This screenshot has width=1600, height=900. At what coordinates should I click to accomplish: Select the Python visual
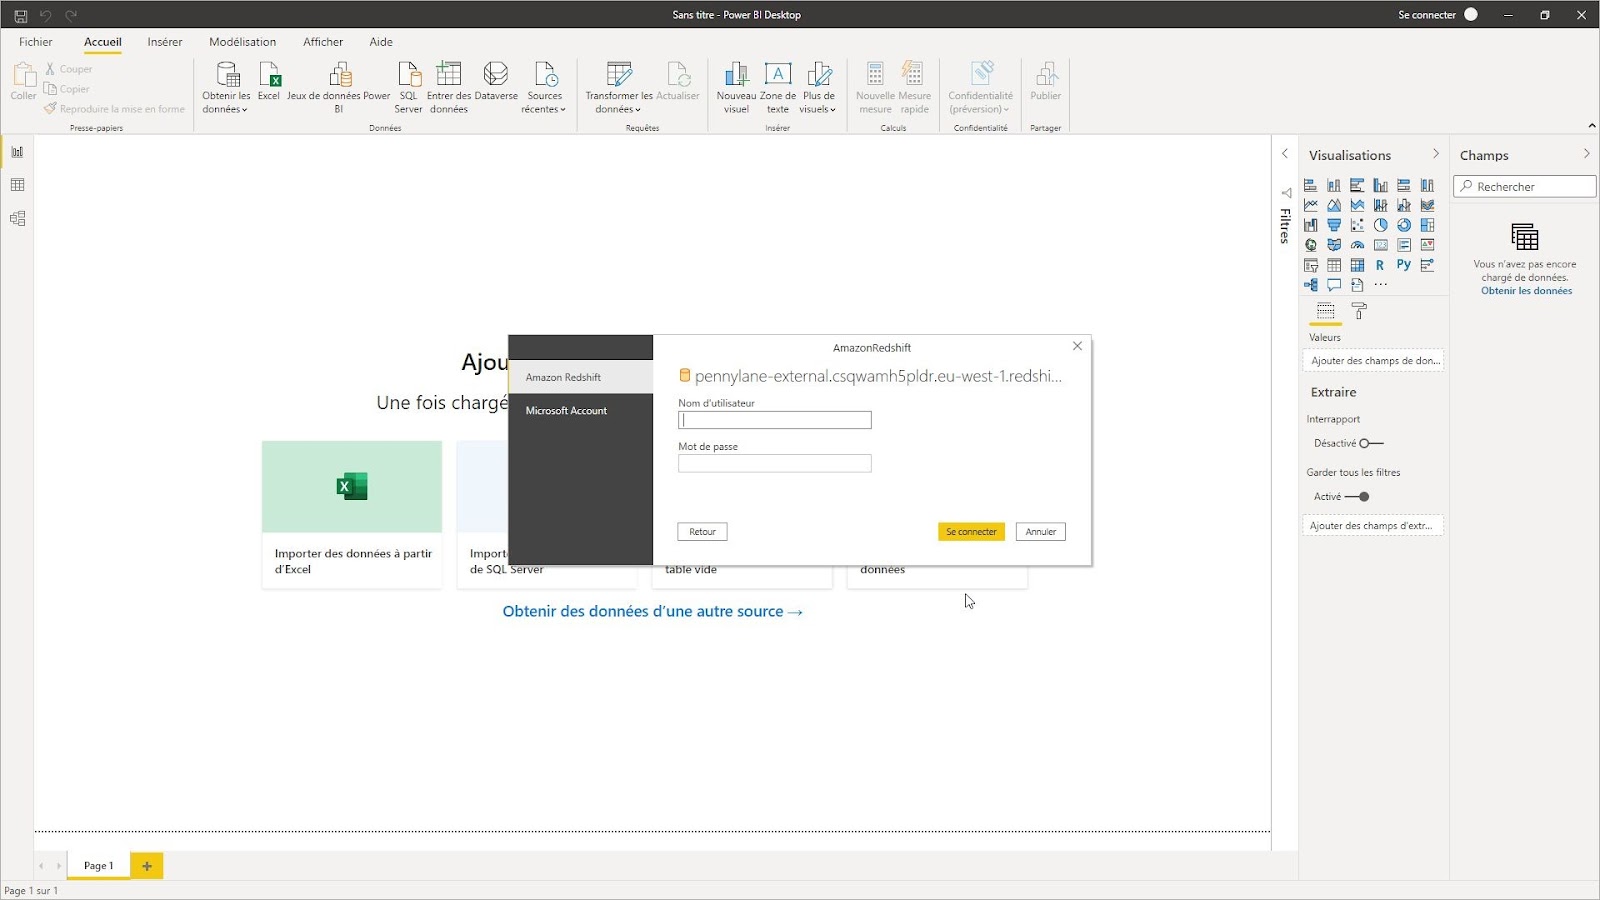1404,265
